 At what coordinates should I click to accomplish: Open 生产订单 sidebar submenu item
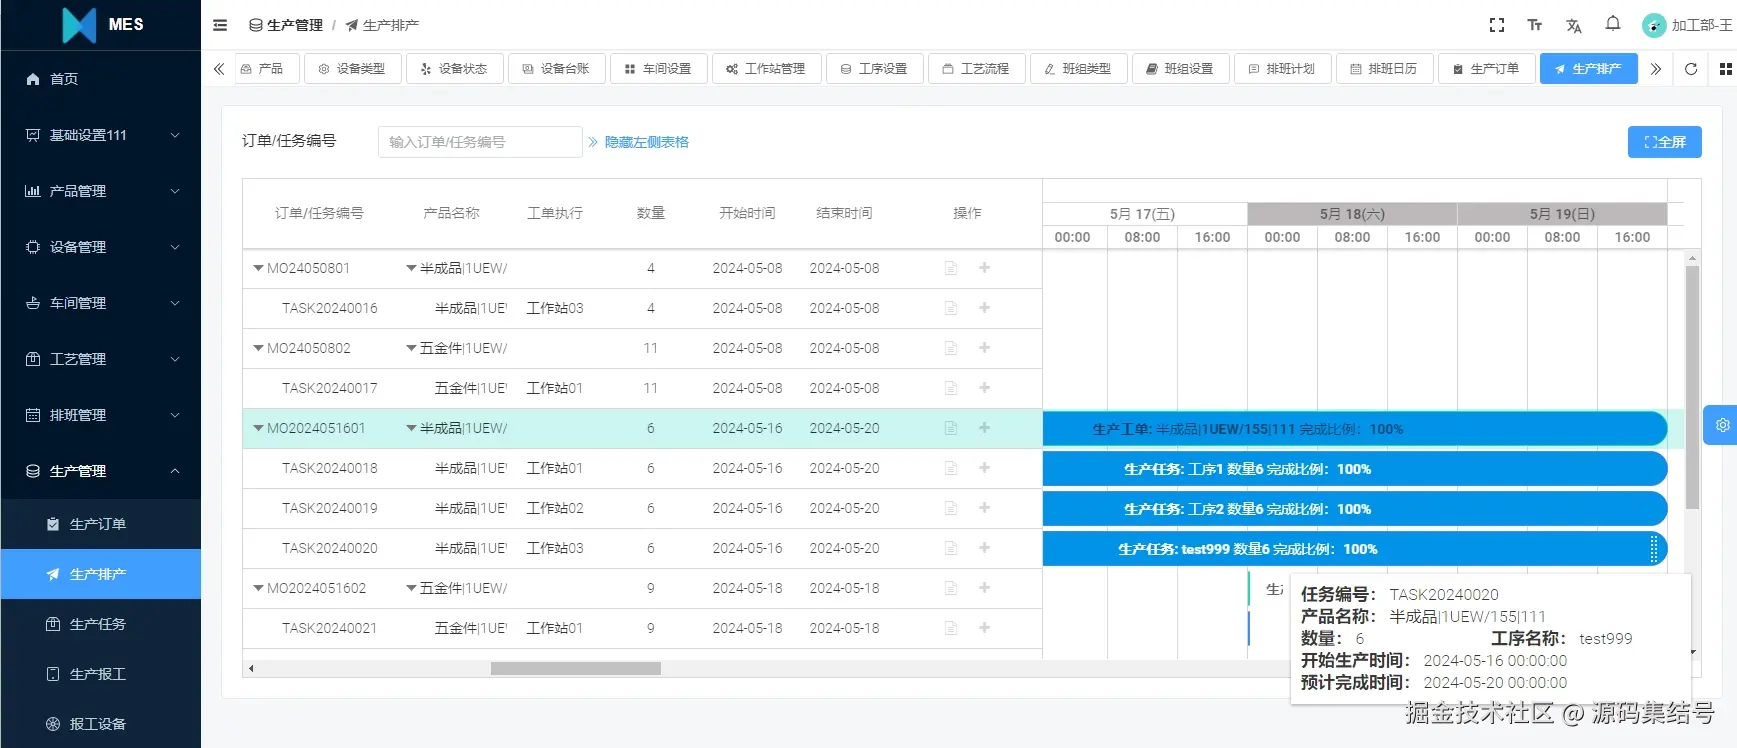(x=100, y=524)
